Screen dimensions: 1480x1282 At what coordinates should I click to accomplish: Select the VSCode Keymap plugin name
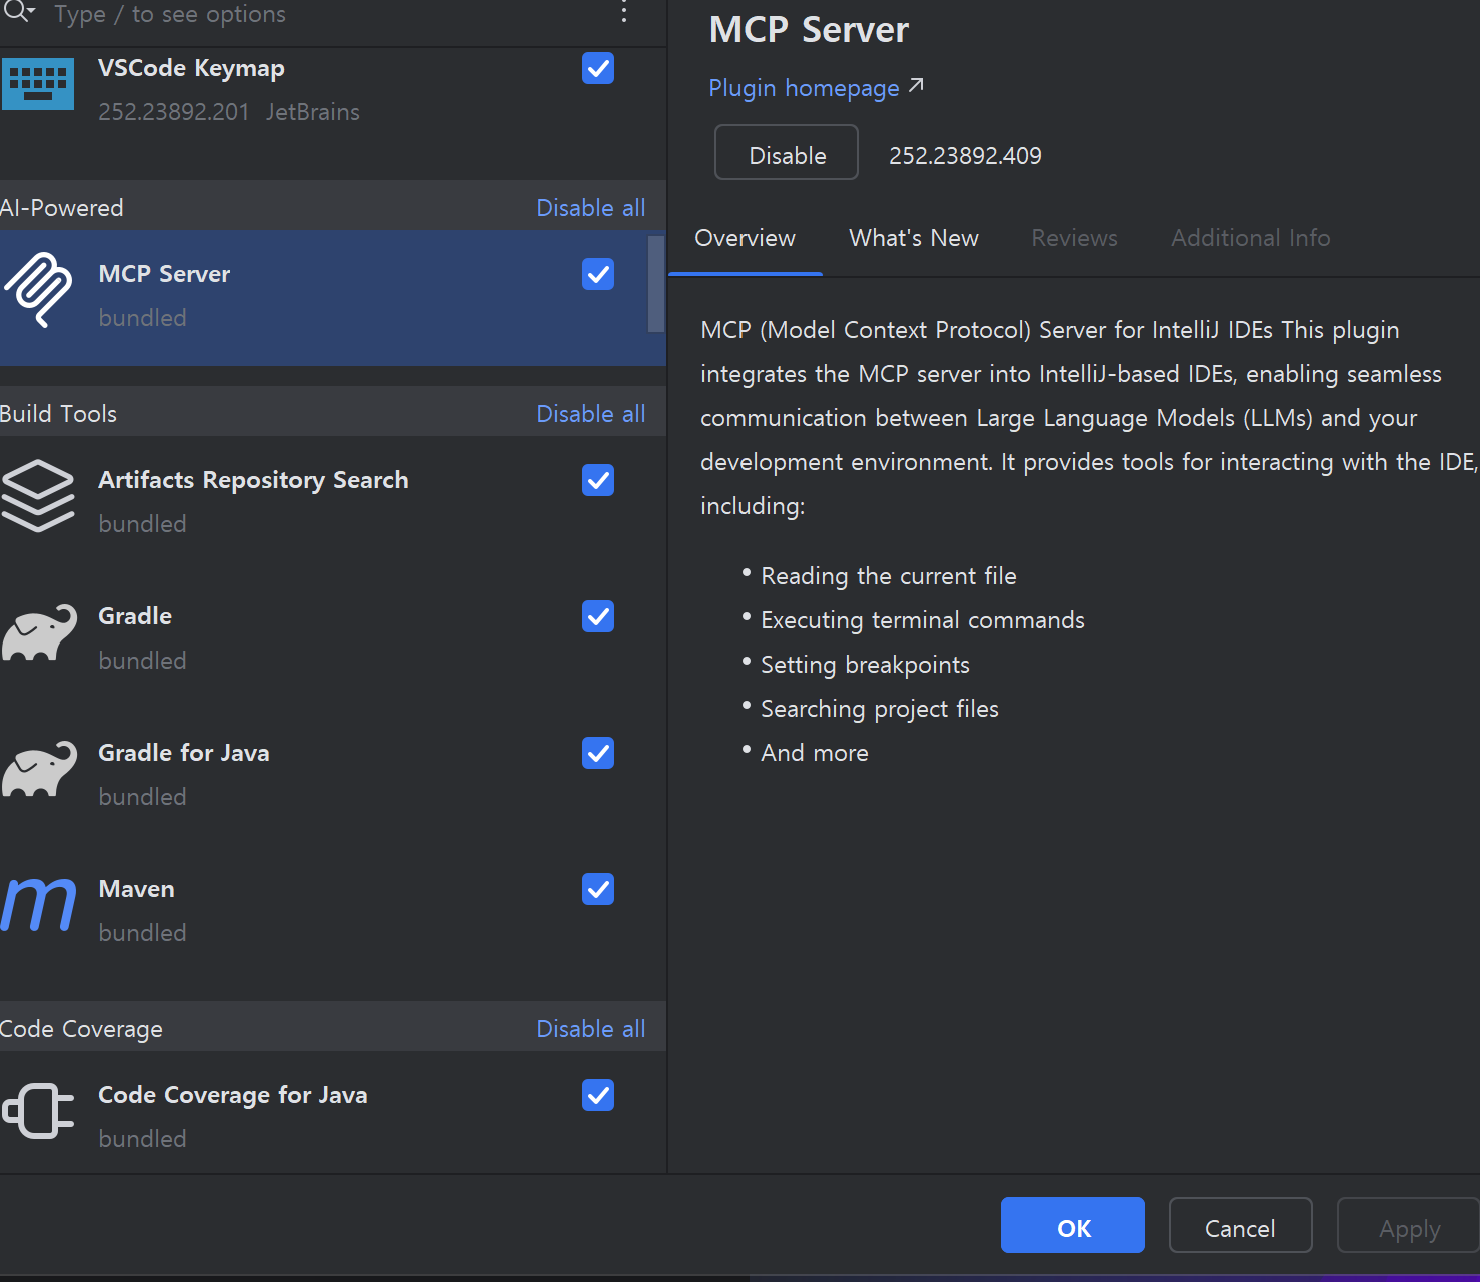pyautogui.click(x=191, y=68)
